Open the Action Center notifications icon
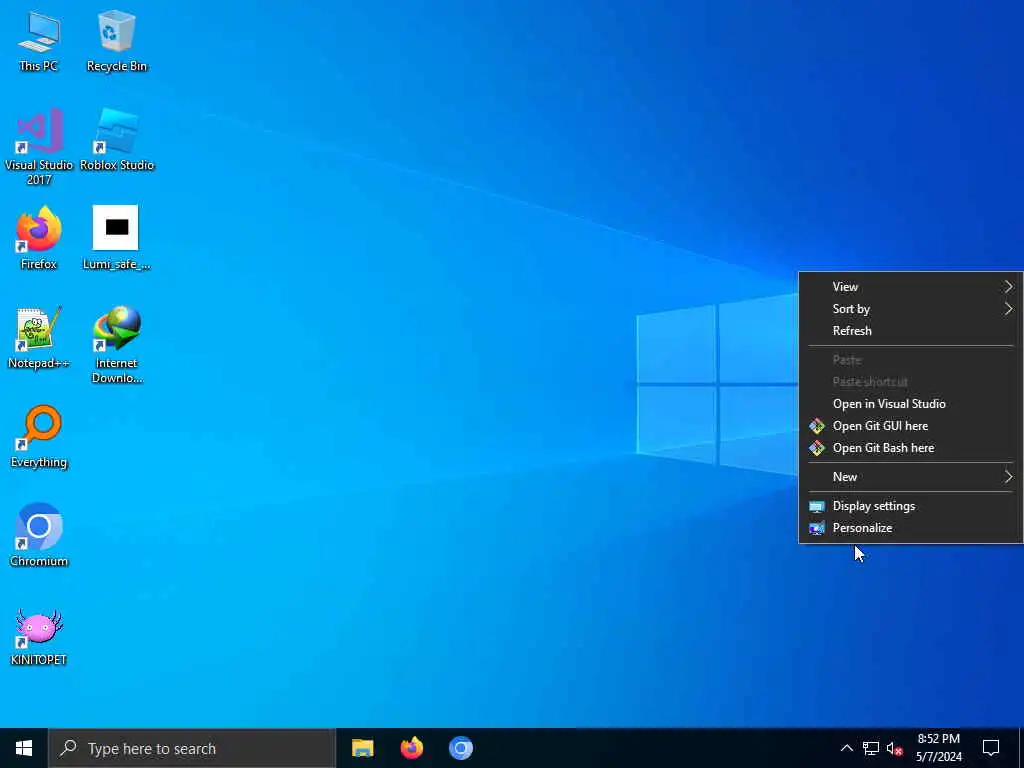 pos(991,748)
